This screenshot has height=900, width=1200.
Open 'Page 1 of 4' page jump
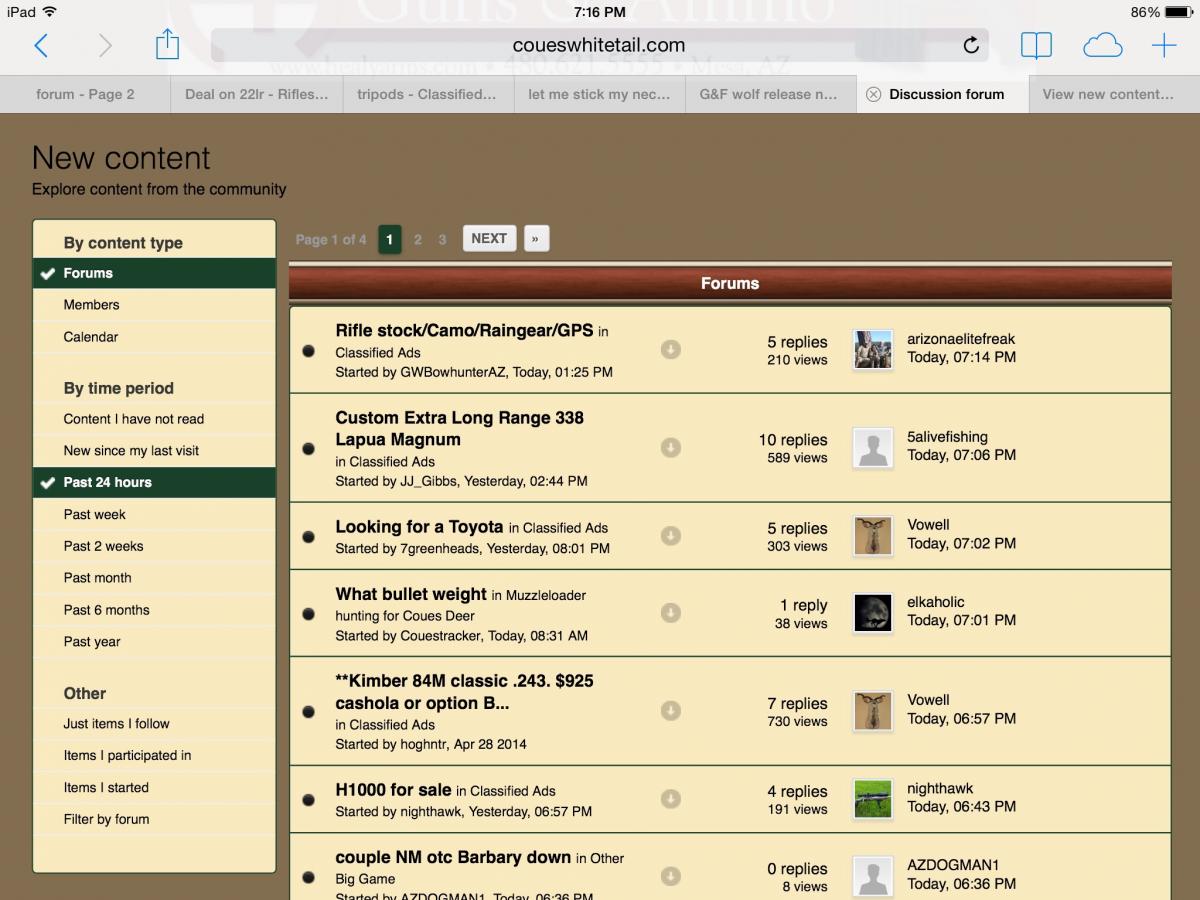click(x=331, y=239)
